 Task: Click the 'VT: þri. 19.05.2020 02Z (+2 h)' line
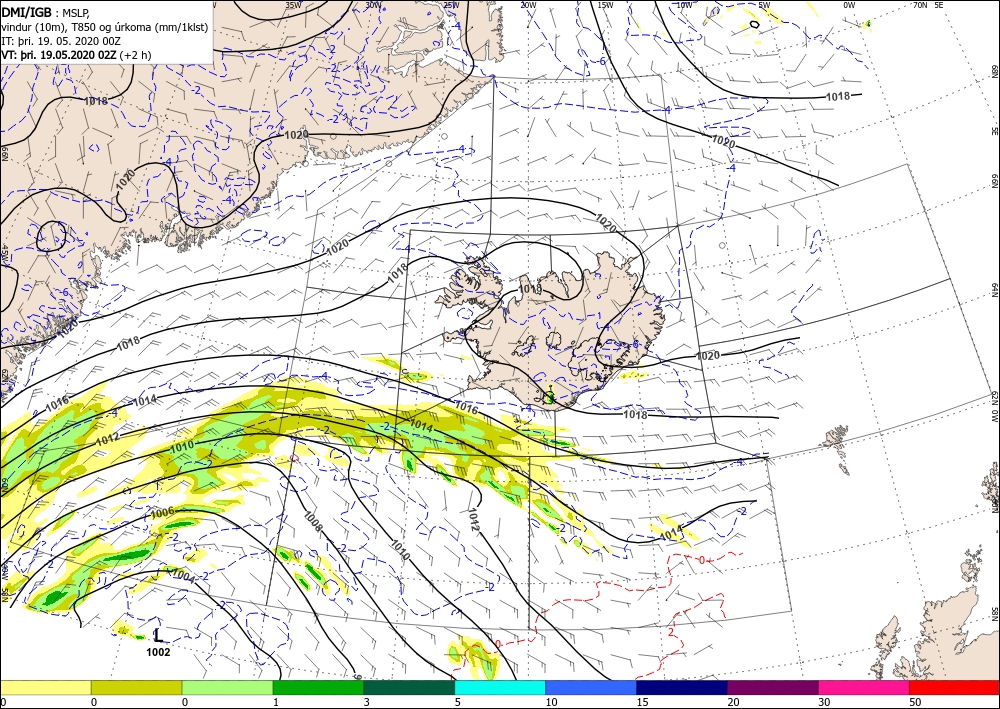click(x=77, y=55)
